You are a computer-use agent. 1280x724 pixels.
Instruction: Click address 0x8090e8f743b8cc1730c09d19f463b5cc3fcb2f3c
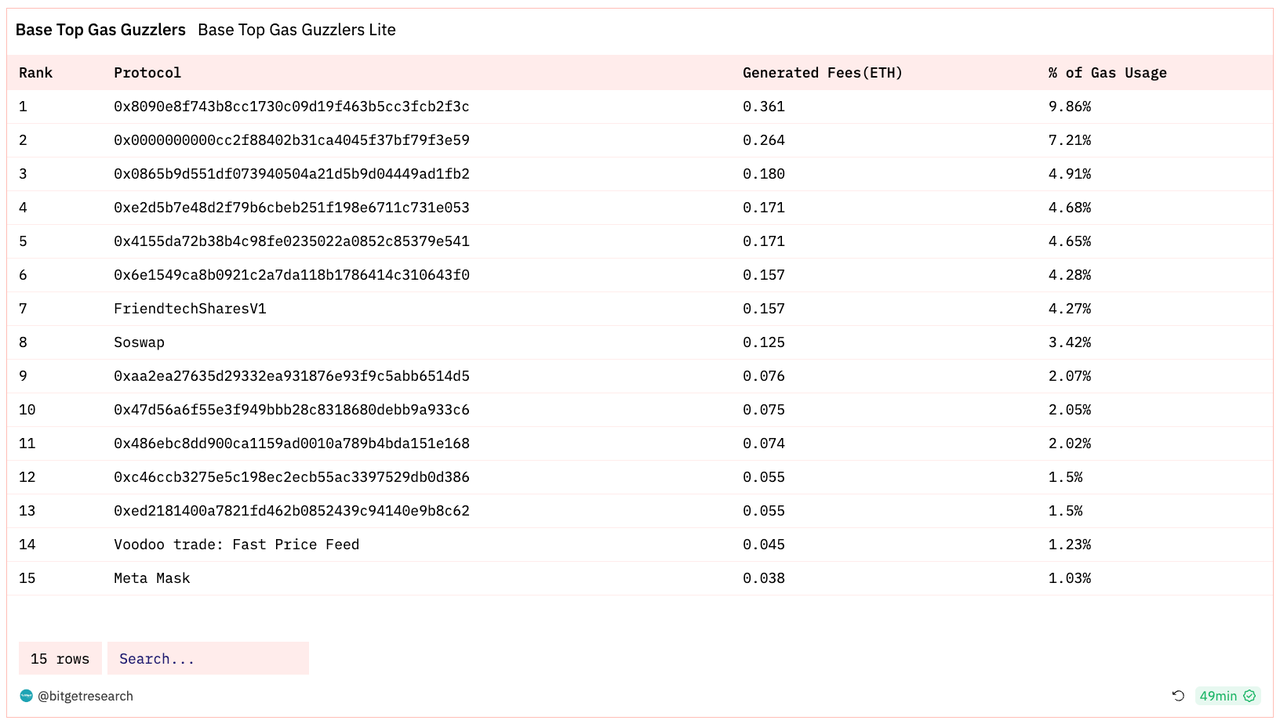click(x=292, y=106)
